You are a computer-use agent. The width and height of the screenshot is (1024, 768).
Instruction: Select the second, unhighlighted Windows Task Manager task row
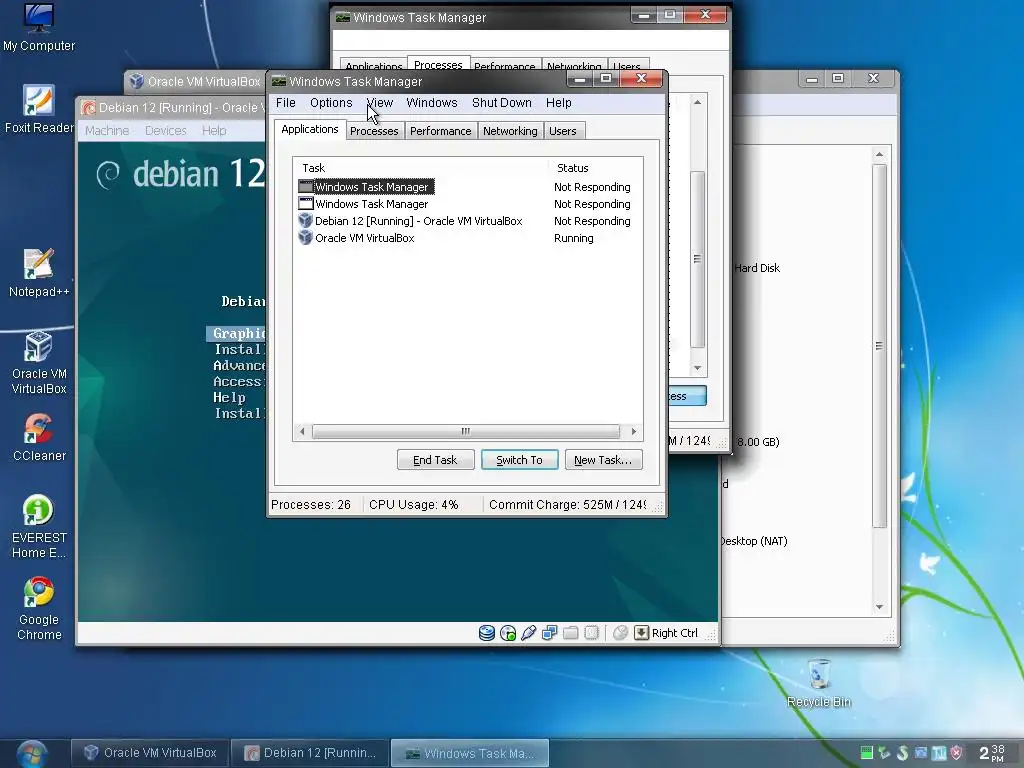tap(467, 204)
